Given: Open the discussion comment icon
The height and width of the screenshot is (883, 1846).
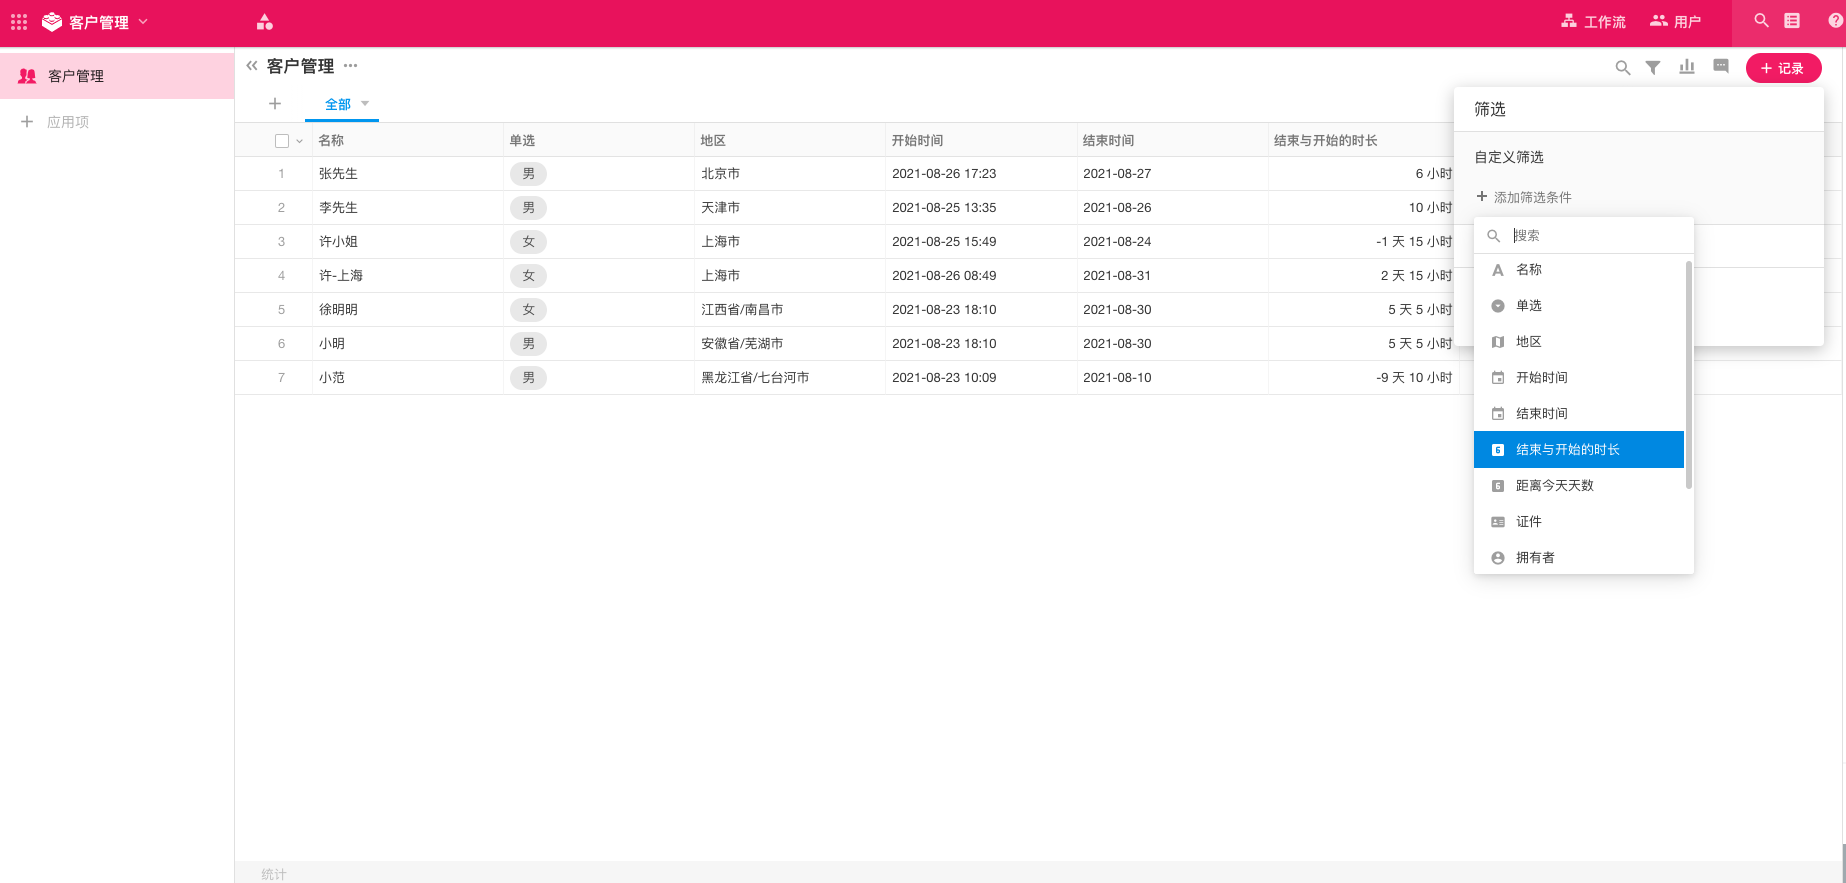Looking at the screenshot, I should pyautogui.click(x=1721, y=67).
